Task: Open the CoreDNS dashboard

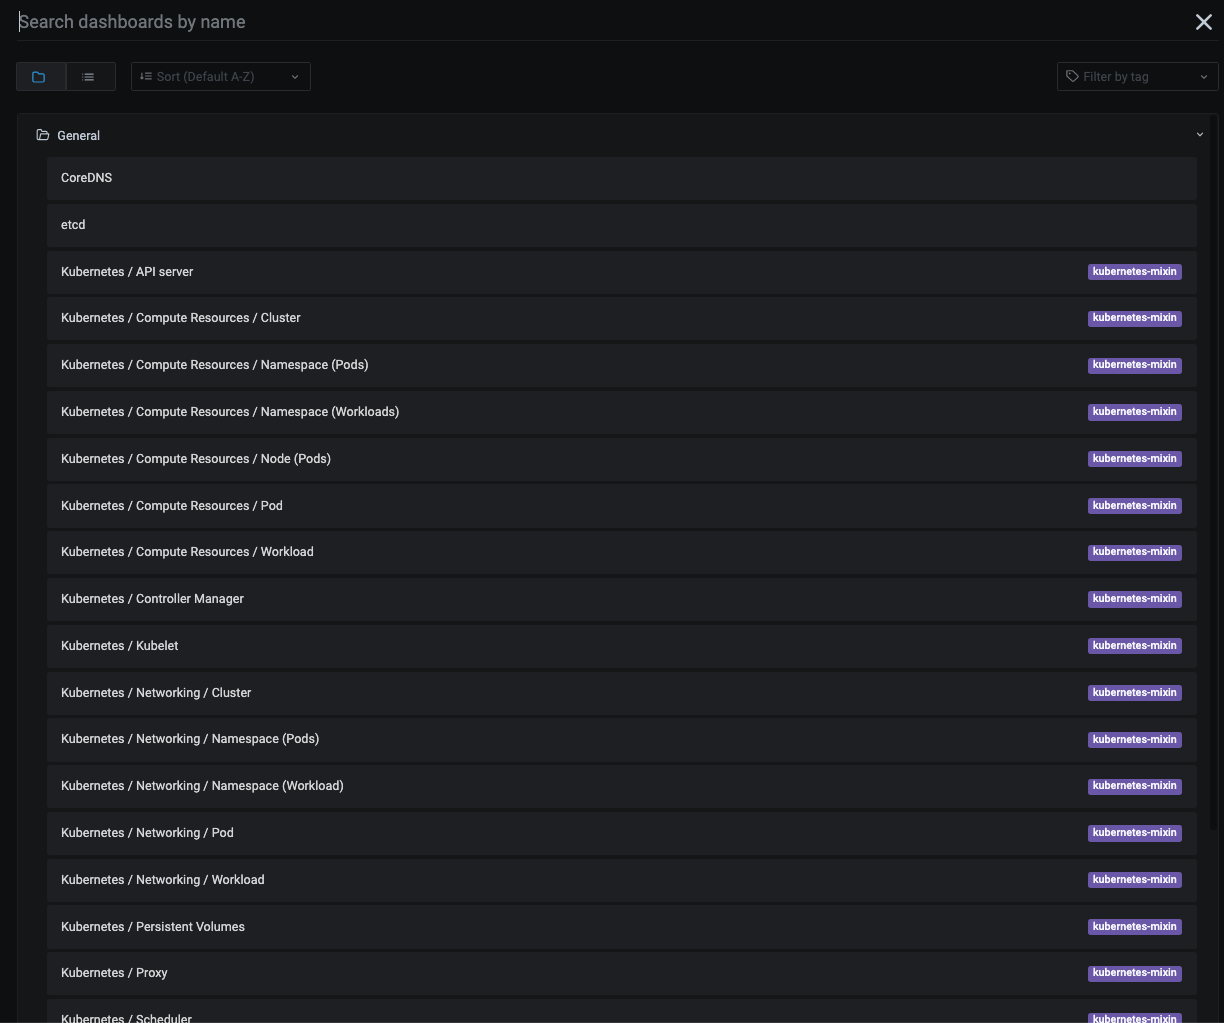Action: (87, 178)
